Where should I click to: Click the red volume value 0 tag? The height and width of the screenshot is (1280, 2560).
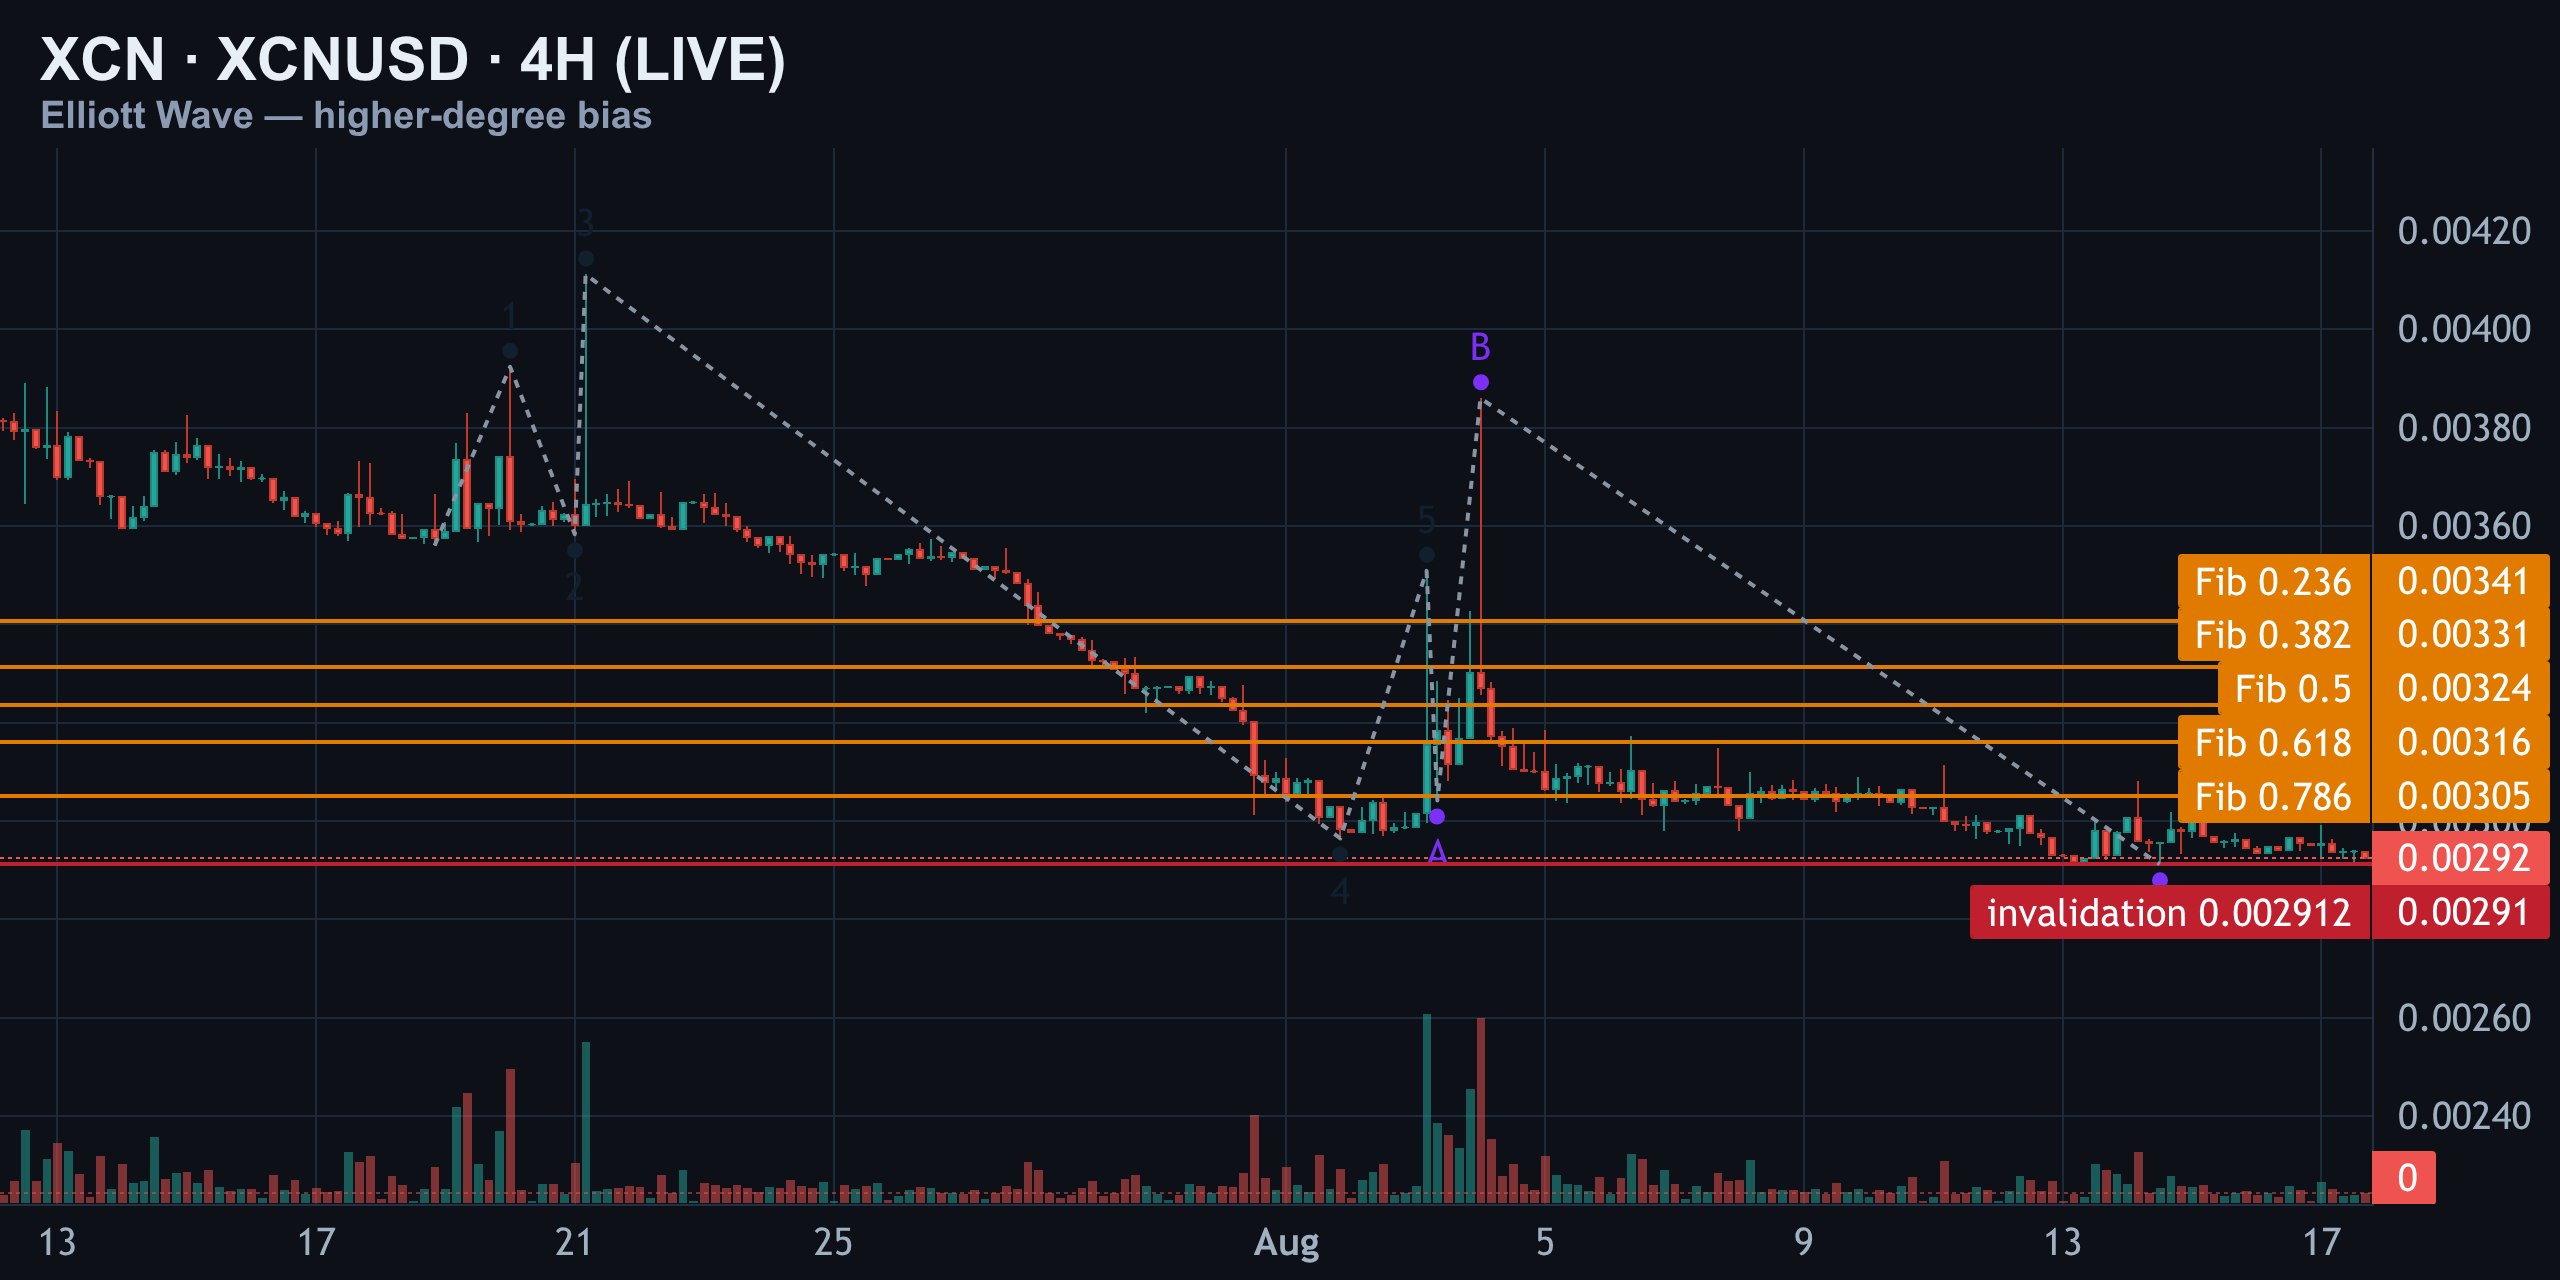click(2404, 1177)
